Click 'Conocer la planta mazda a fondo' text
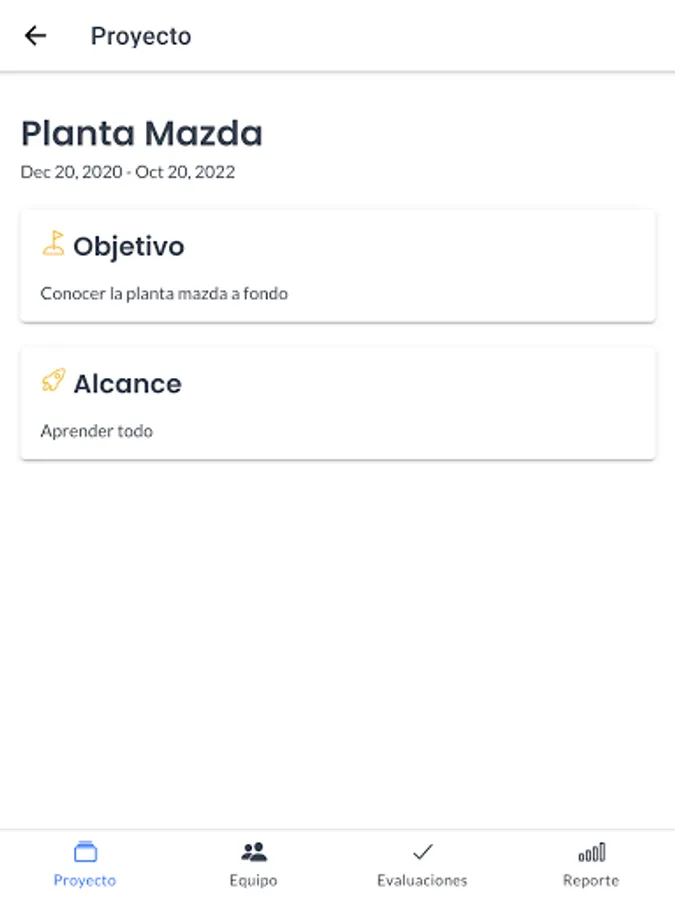 [x=164, y=294]
